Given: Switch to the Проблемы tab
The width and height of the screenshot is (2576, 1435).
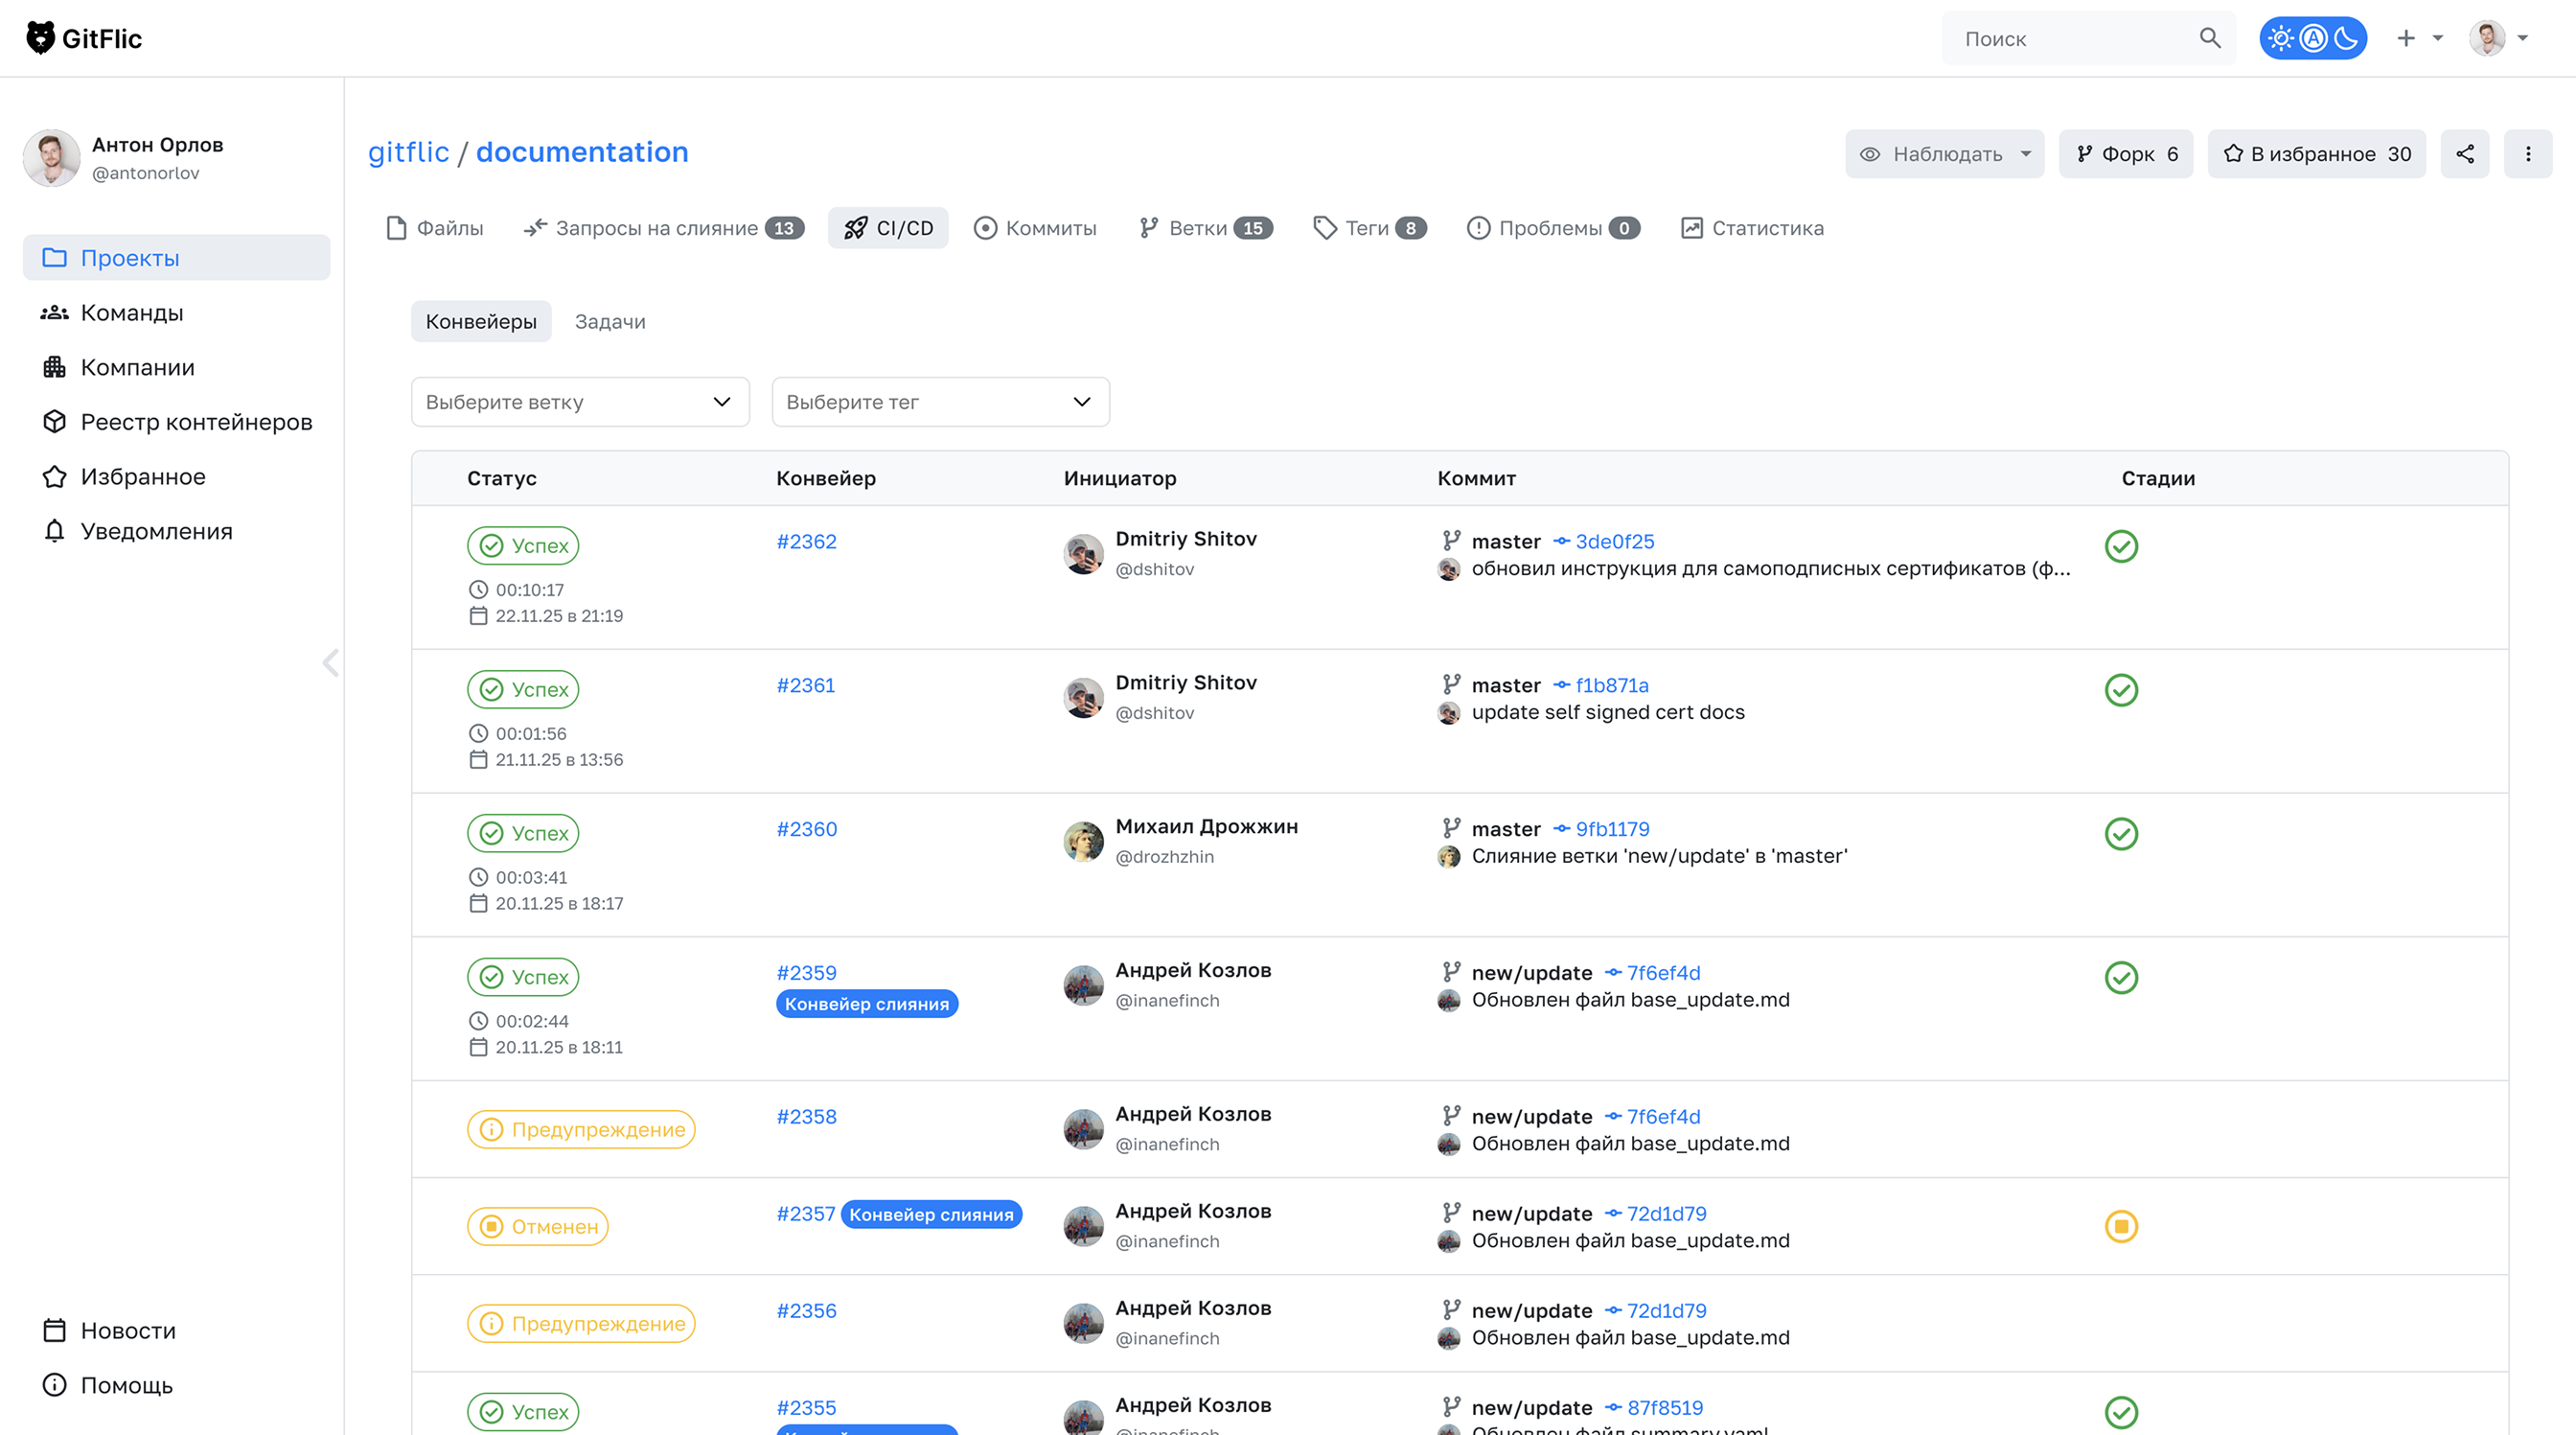Looking at the screenshot, I should pos(1553,228).
